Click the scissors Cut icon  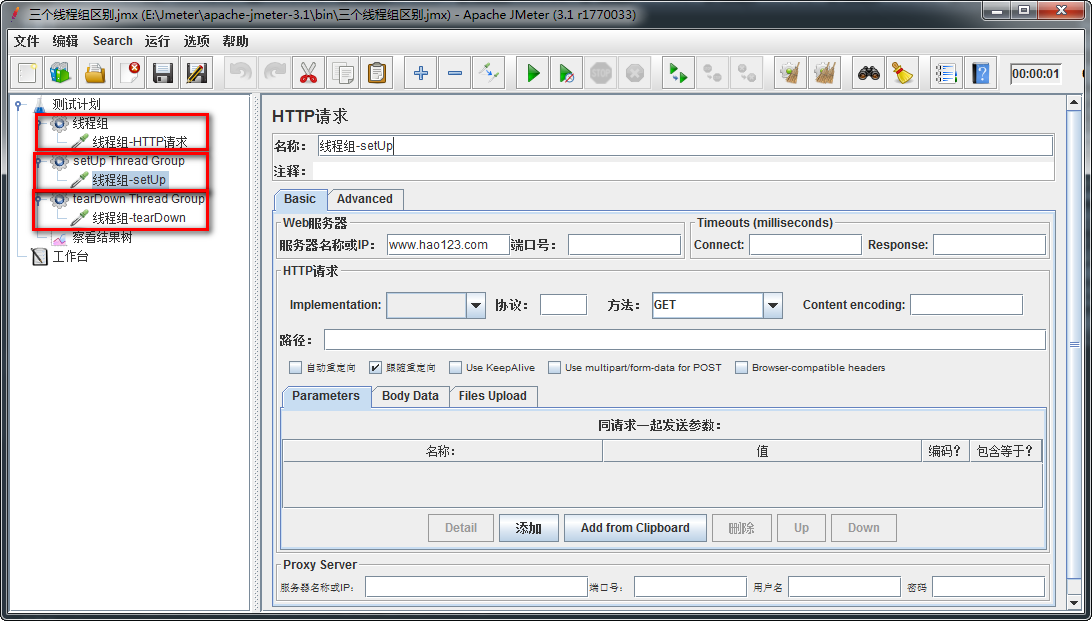pos(308,73)
